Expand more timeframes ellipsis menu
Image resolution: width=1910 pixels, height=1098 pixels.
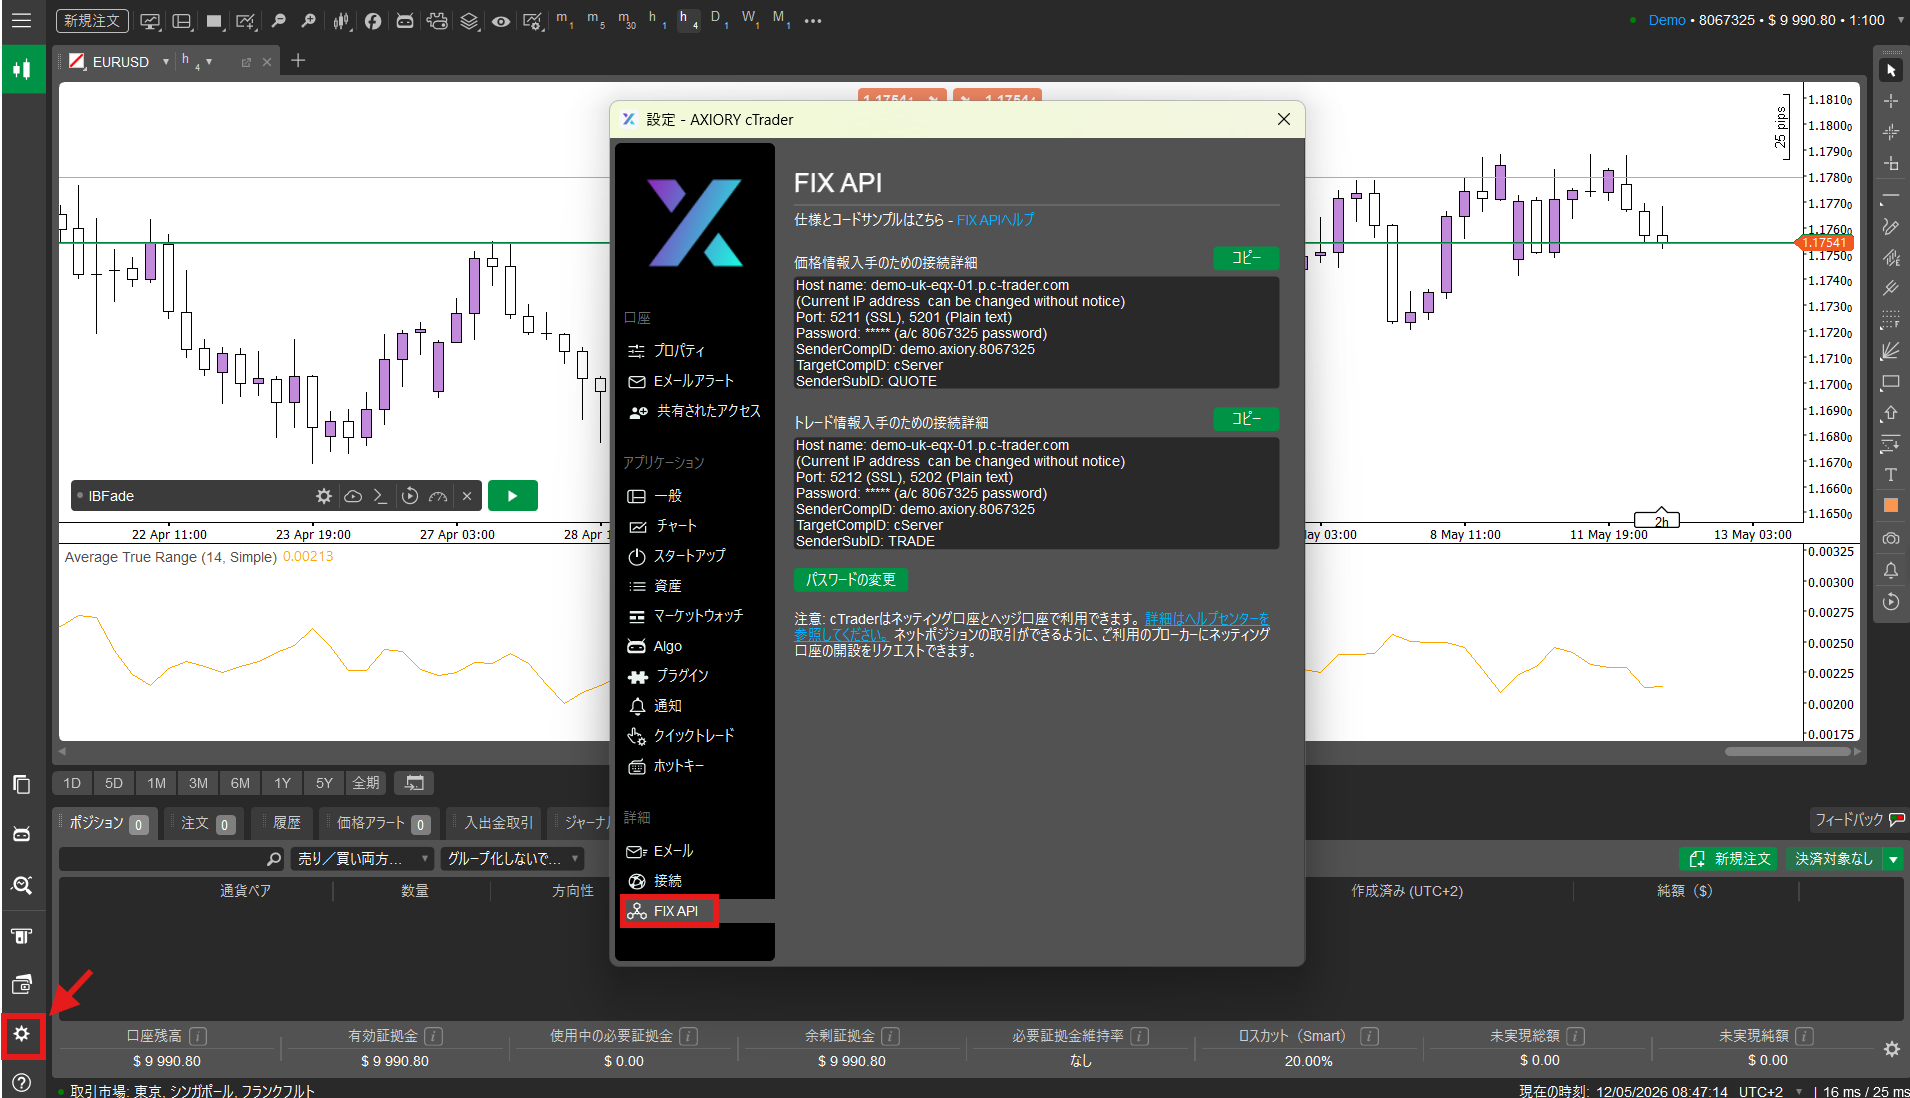pos(813,20)
